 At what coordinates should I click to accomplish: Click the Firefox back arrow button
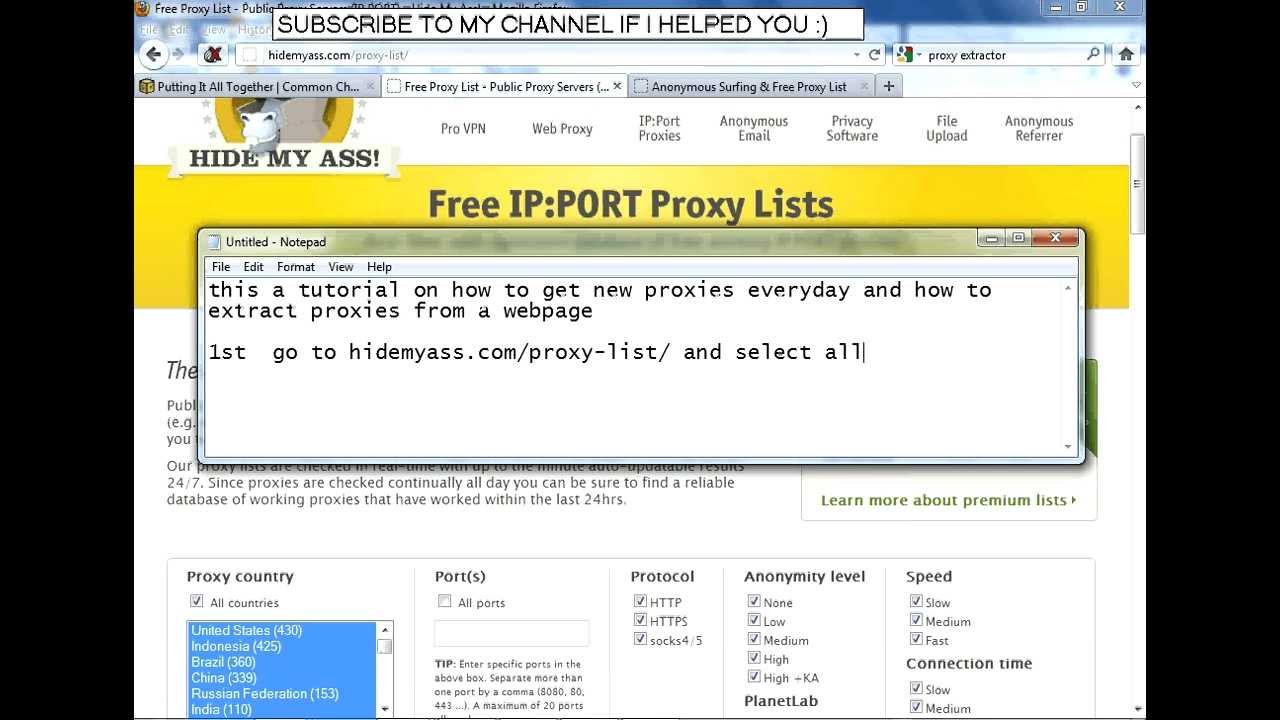152,54
